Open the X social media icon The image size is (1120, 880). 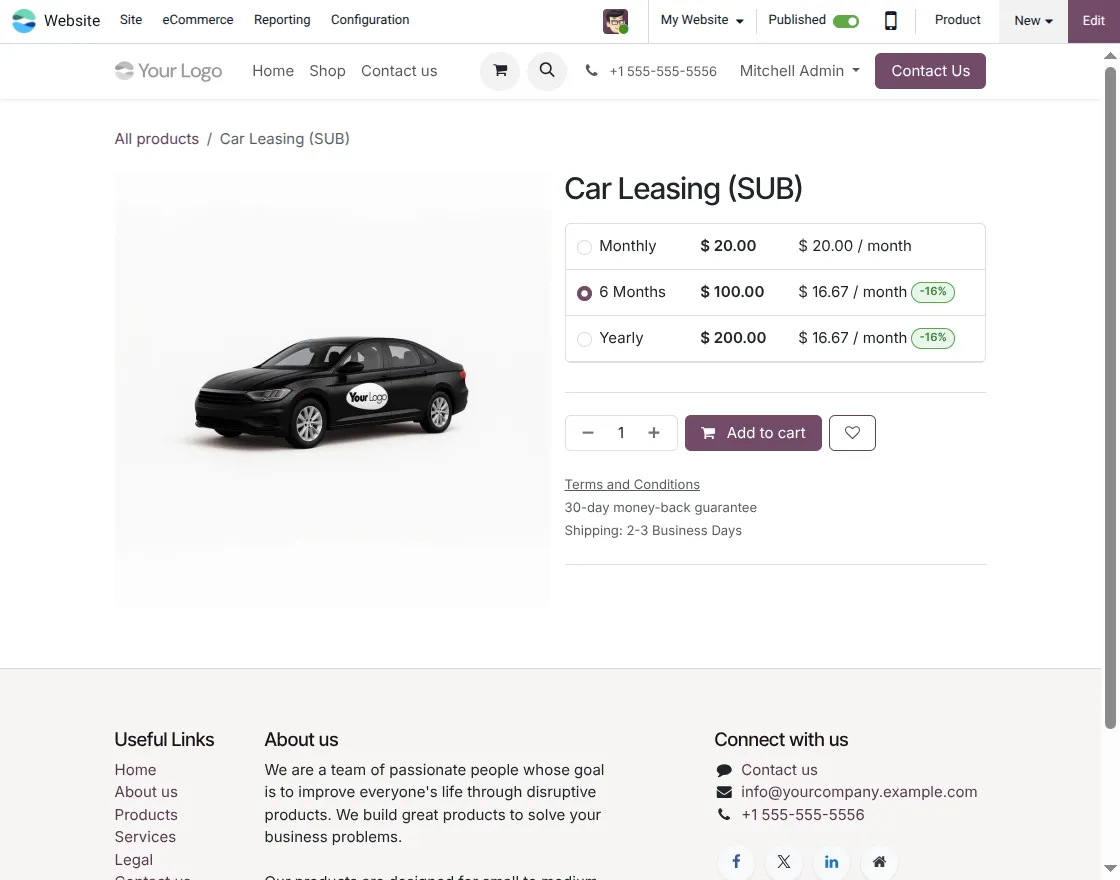pyautogui.click(x=783, y=861)
